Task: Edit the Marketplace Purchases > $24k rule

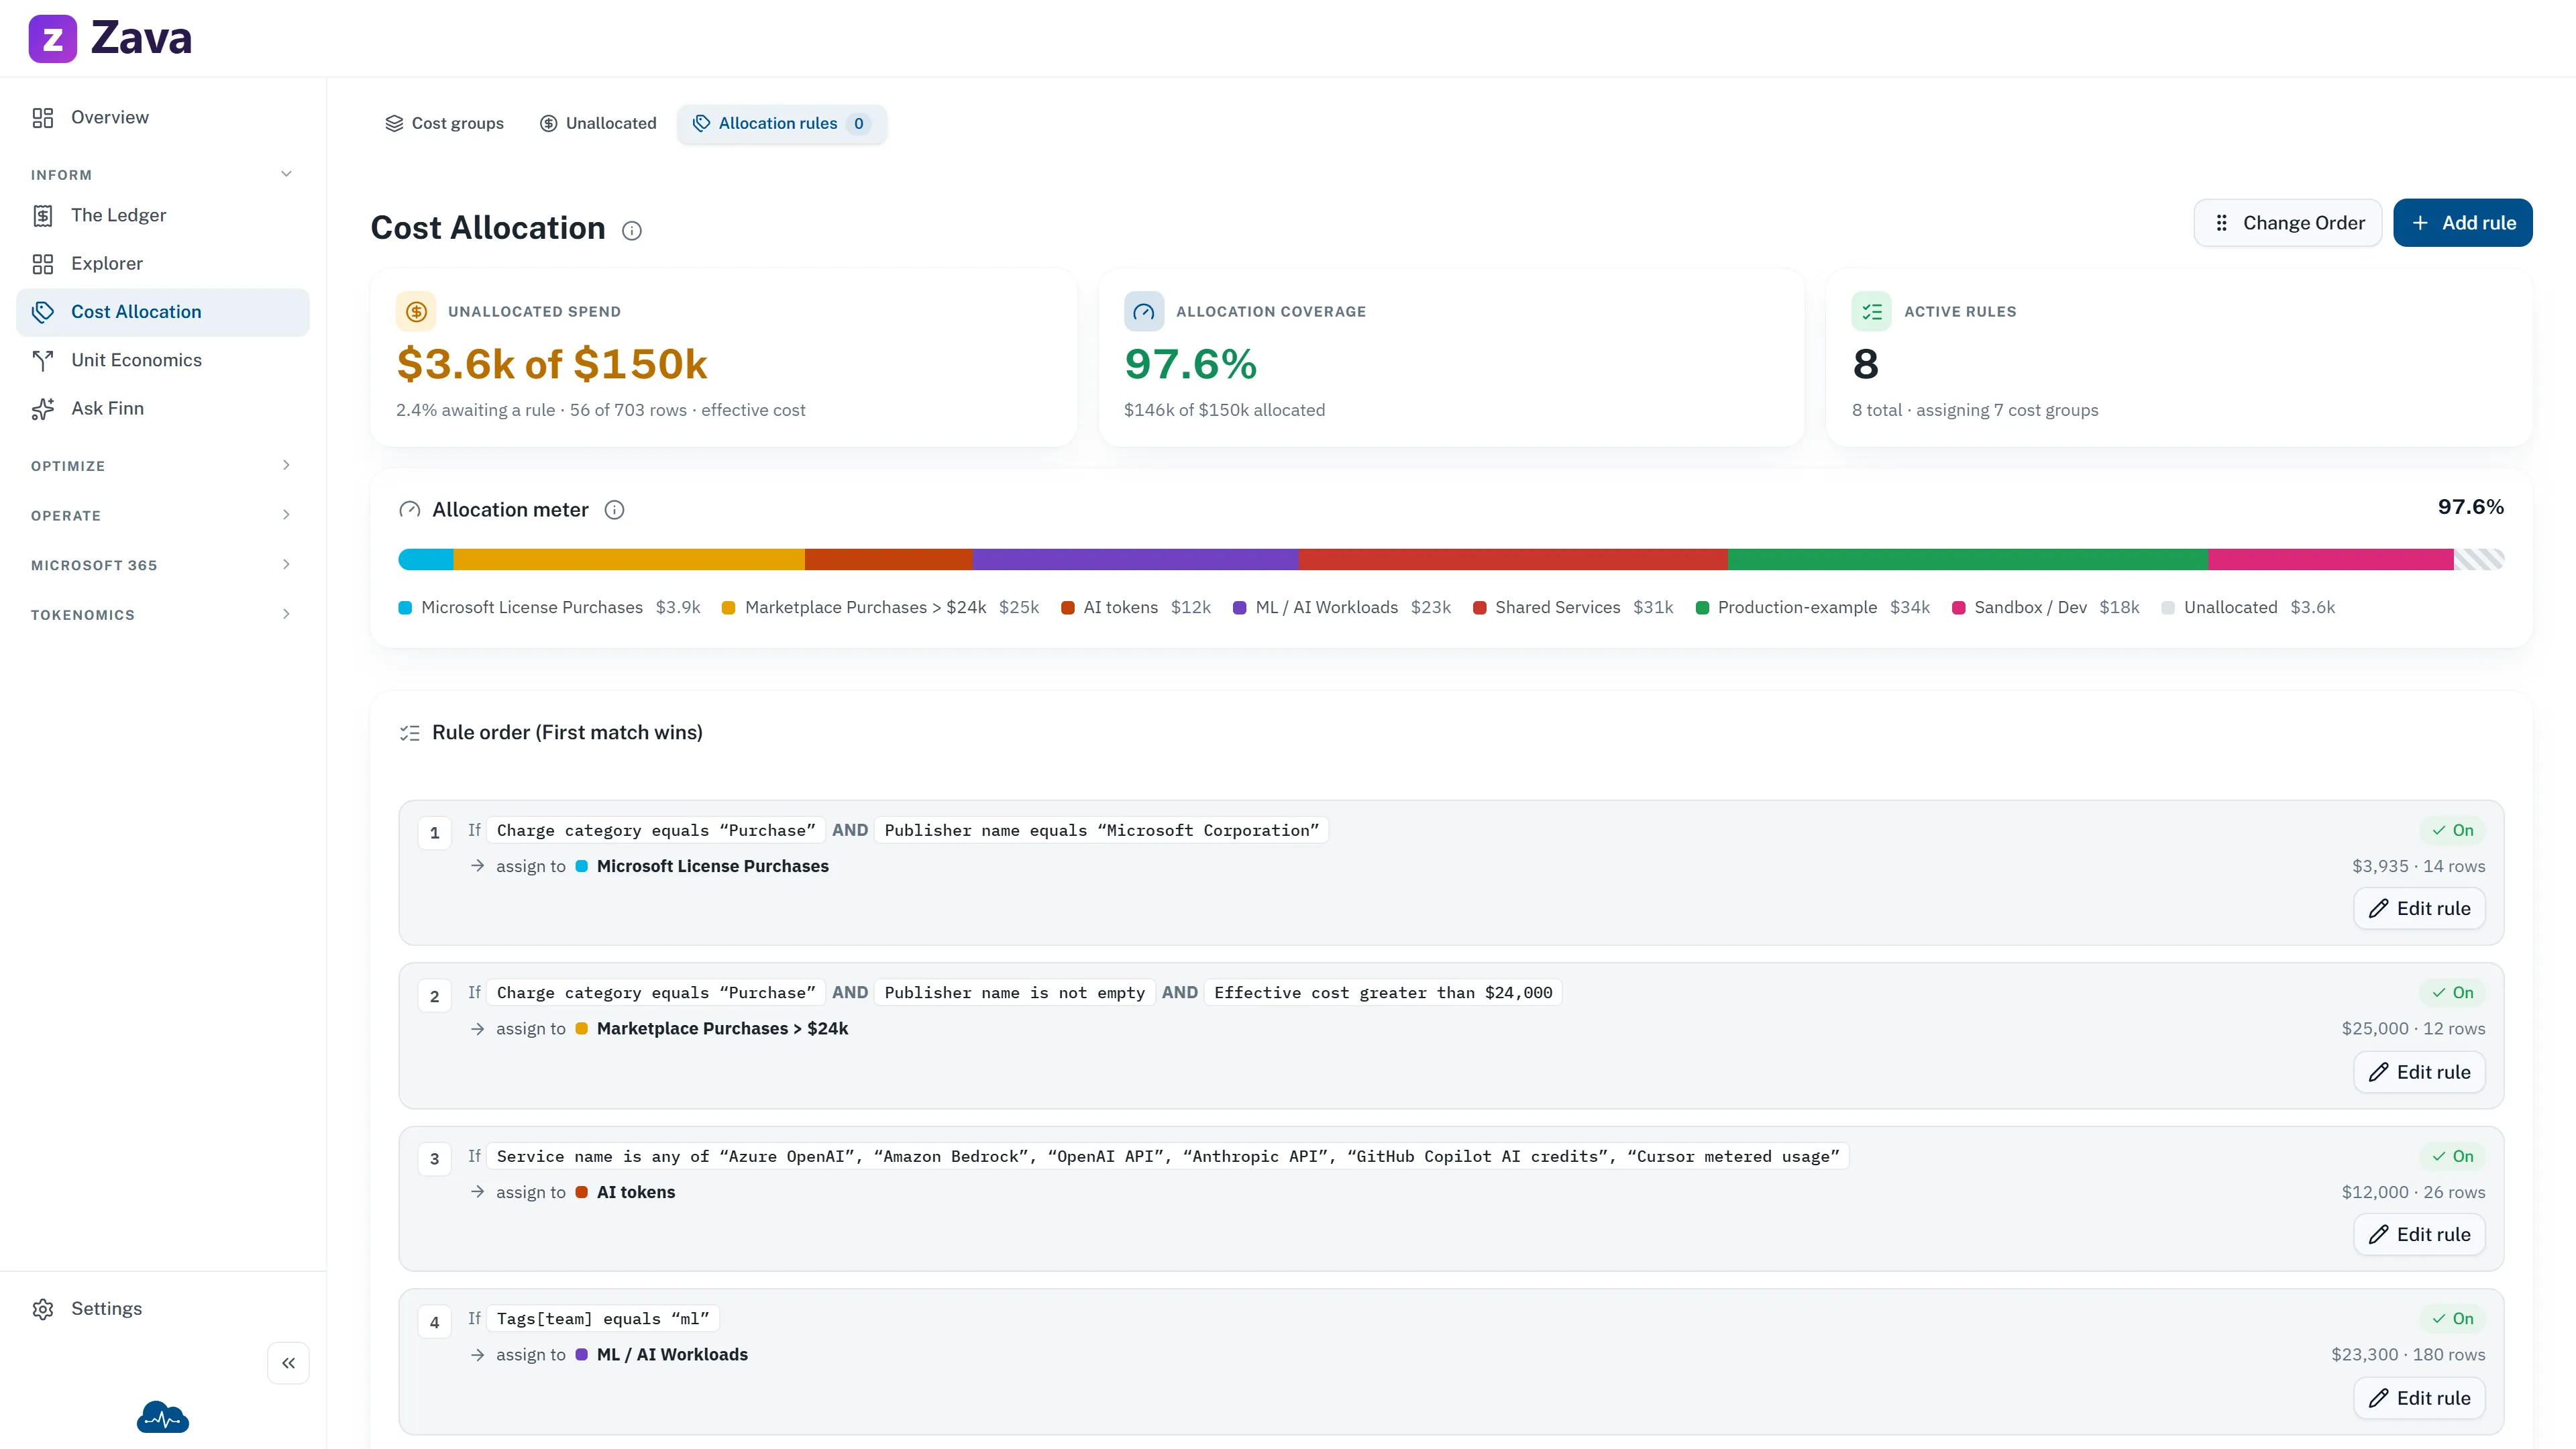Action: 2419,1072
